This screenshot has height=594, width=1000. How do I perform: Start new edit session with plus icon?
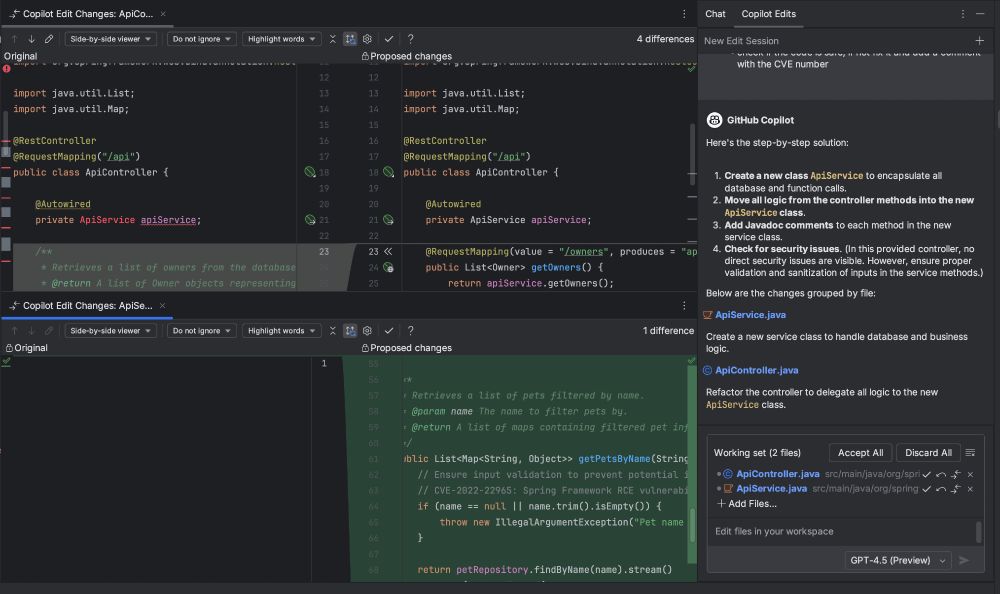(980, 41)
